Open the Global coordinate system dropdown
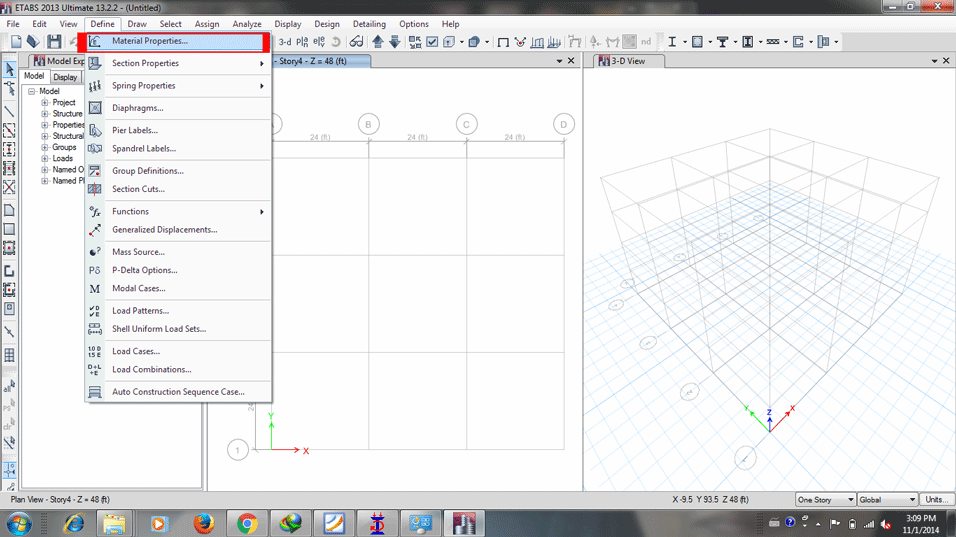The height and width of the screenshot is (537, 956). coord(887,500)
